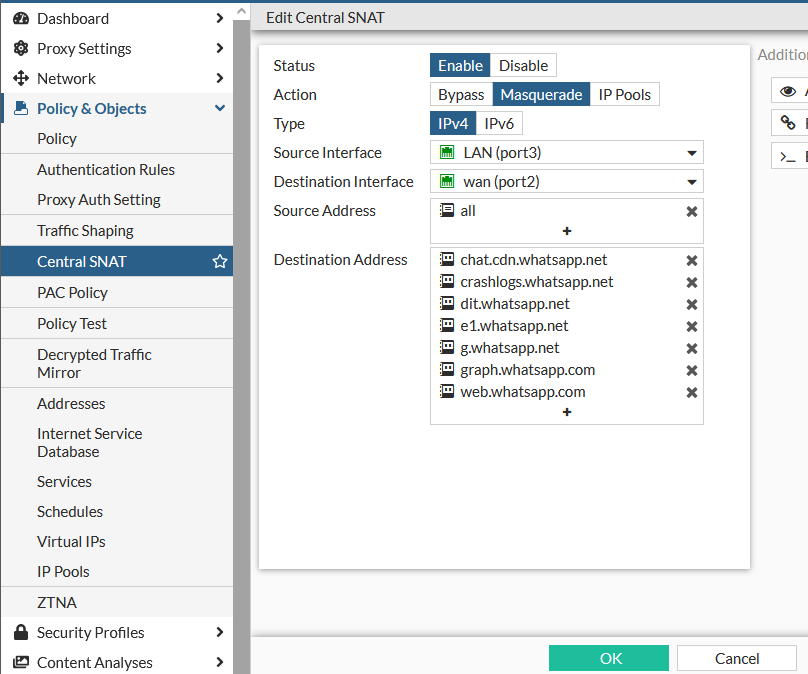Select the IP Pools action option

624,95
